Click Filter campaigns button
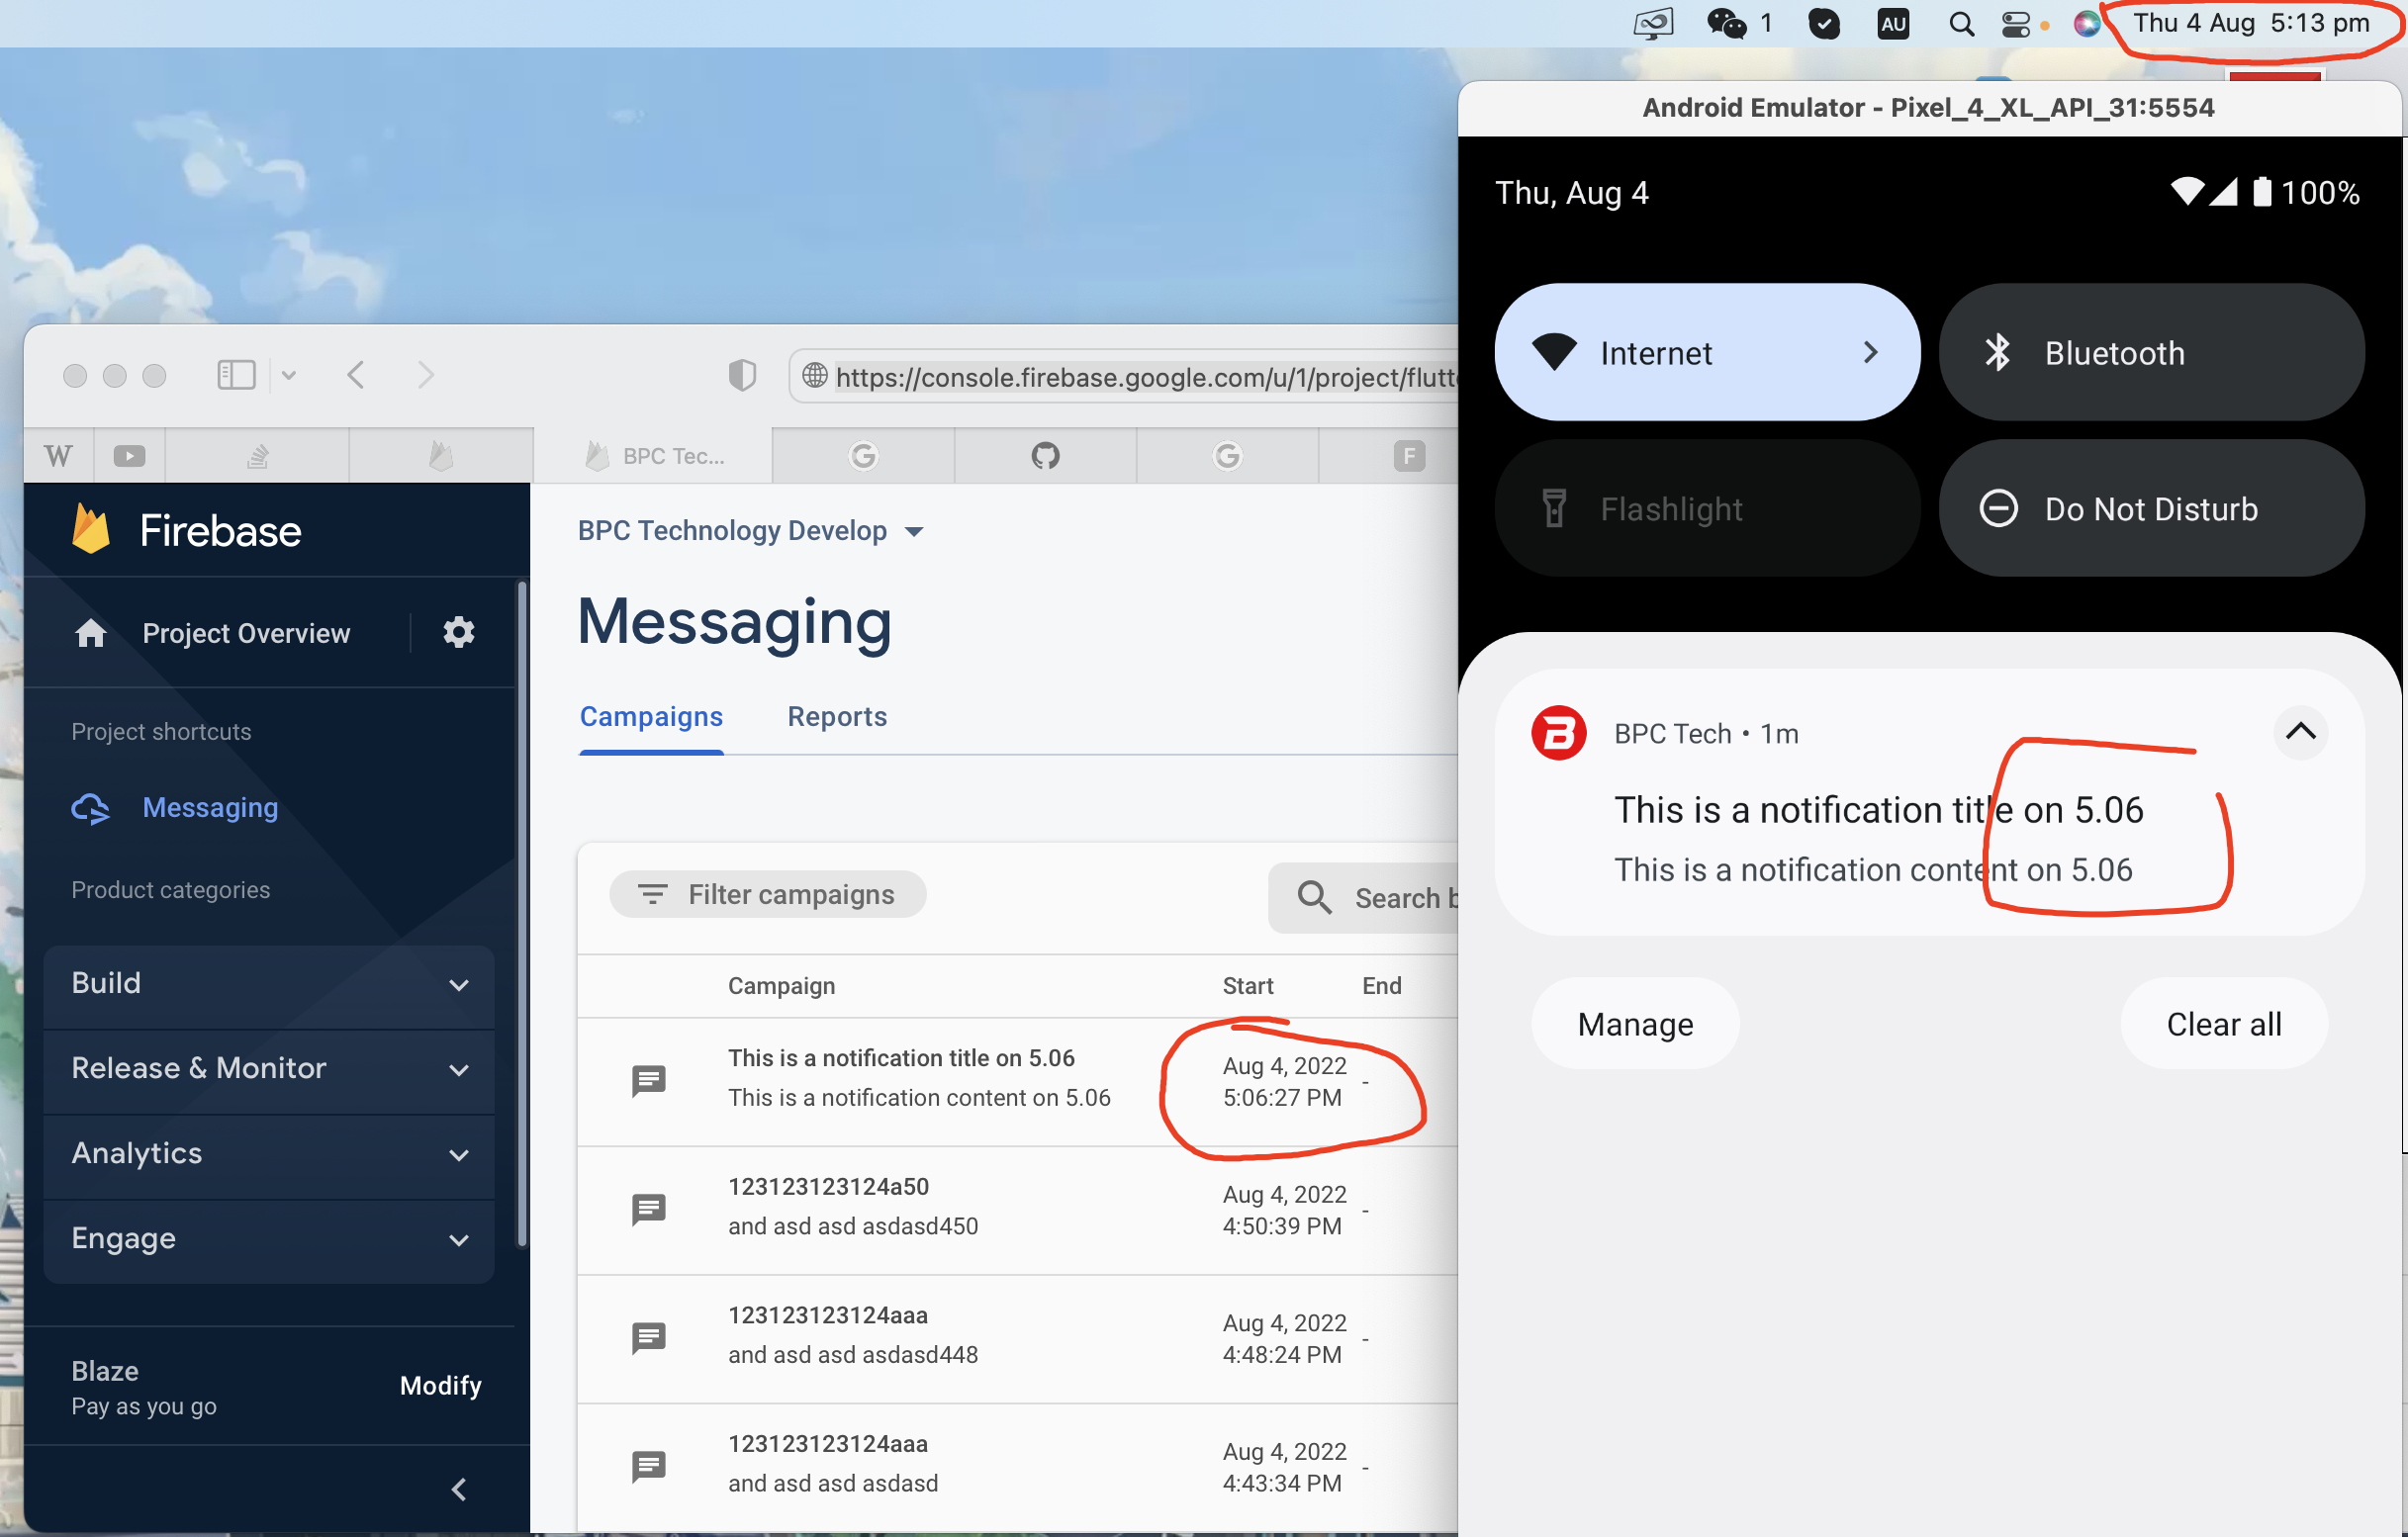Viewport: 2408px width, 1537px height. coord(767,894)
